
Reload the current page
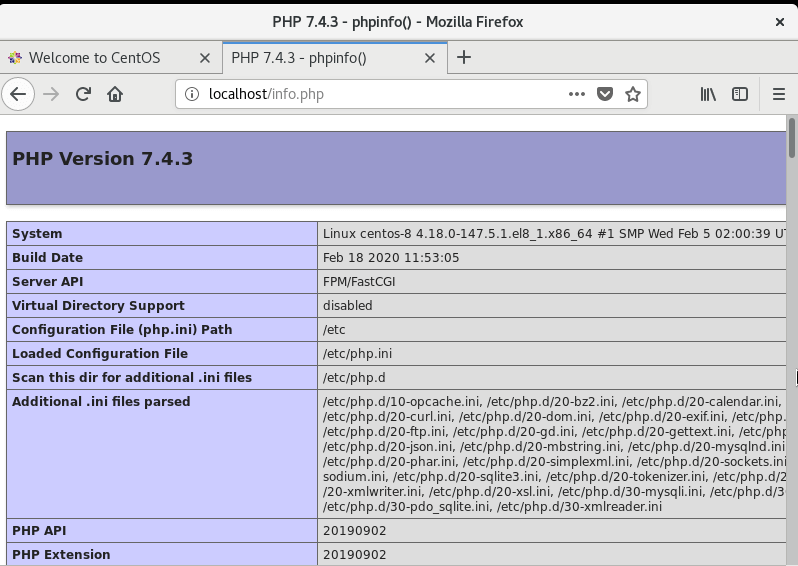pyautogui.click(x=83, y=94)
